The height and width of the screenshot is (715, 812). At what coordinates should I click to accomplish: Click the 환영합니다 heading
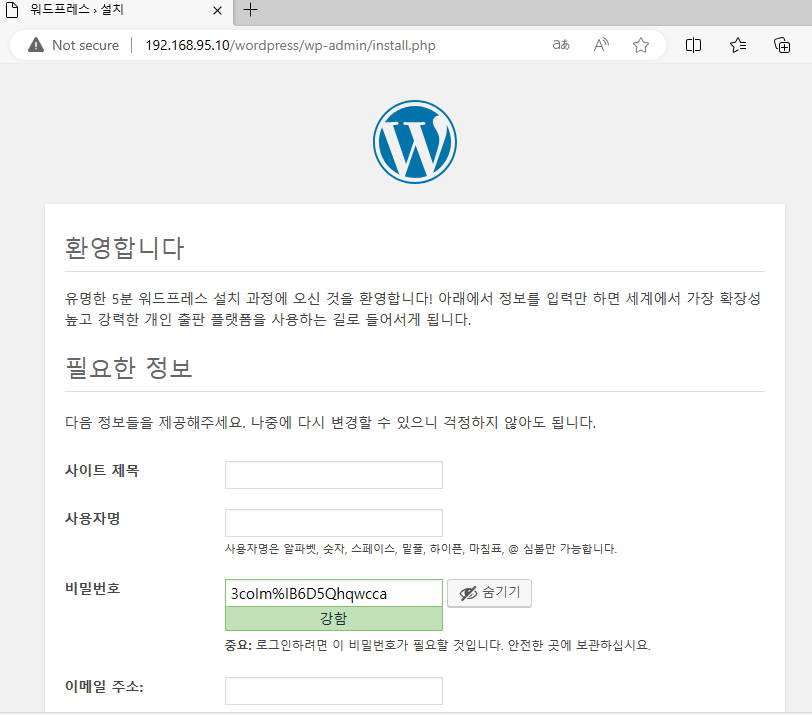[124, 248]
